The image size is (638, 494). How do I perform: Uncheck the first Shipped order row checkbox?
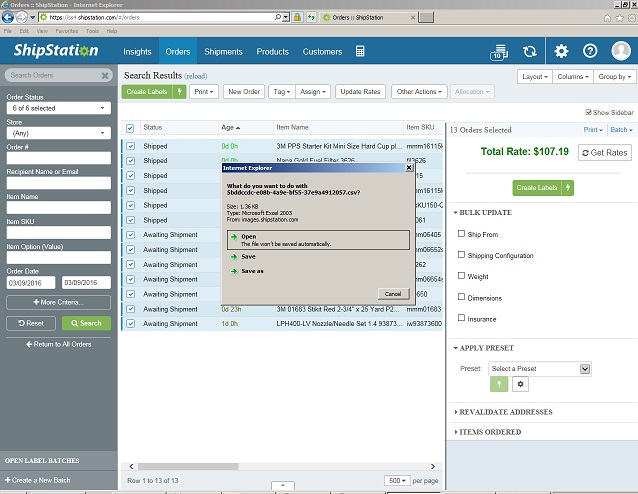[130, 146]
